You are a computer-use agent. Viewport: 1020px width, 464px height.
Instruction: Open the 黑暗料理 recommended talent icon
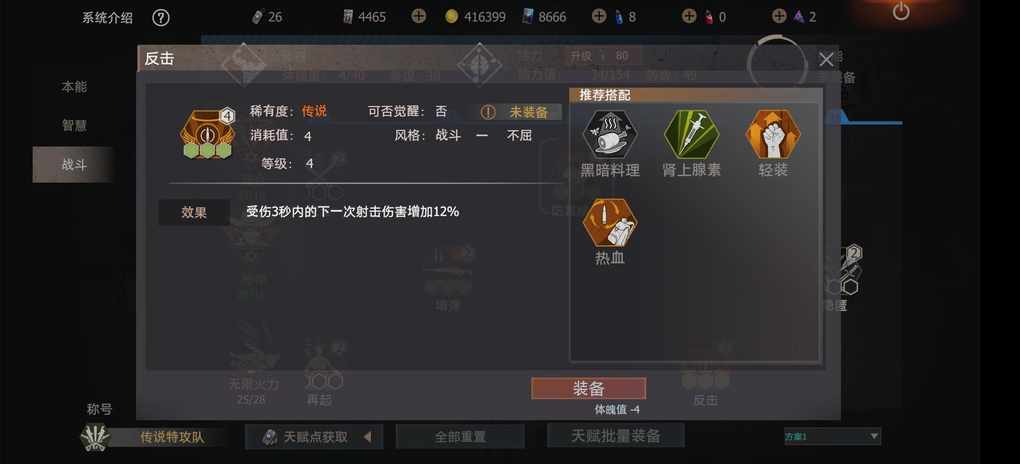(x=610, y=135)
